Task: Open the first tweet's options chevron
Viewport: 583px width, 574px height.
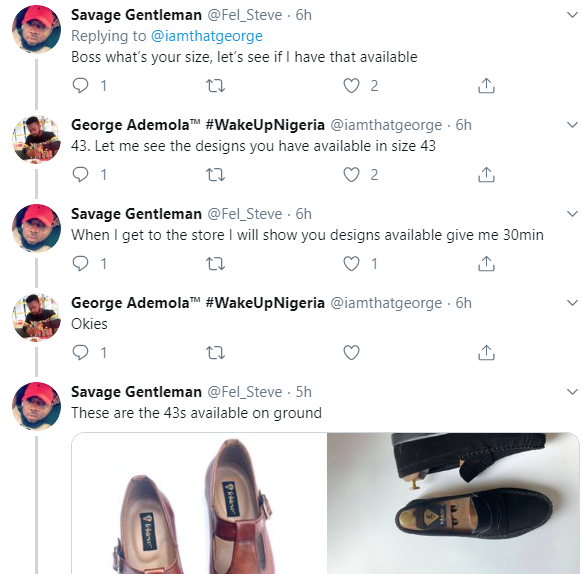Action: pos(572,15)
